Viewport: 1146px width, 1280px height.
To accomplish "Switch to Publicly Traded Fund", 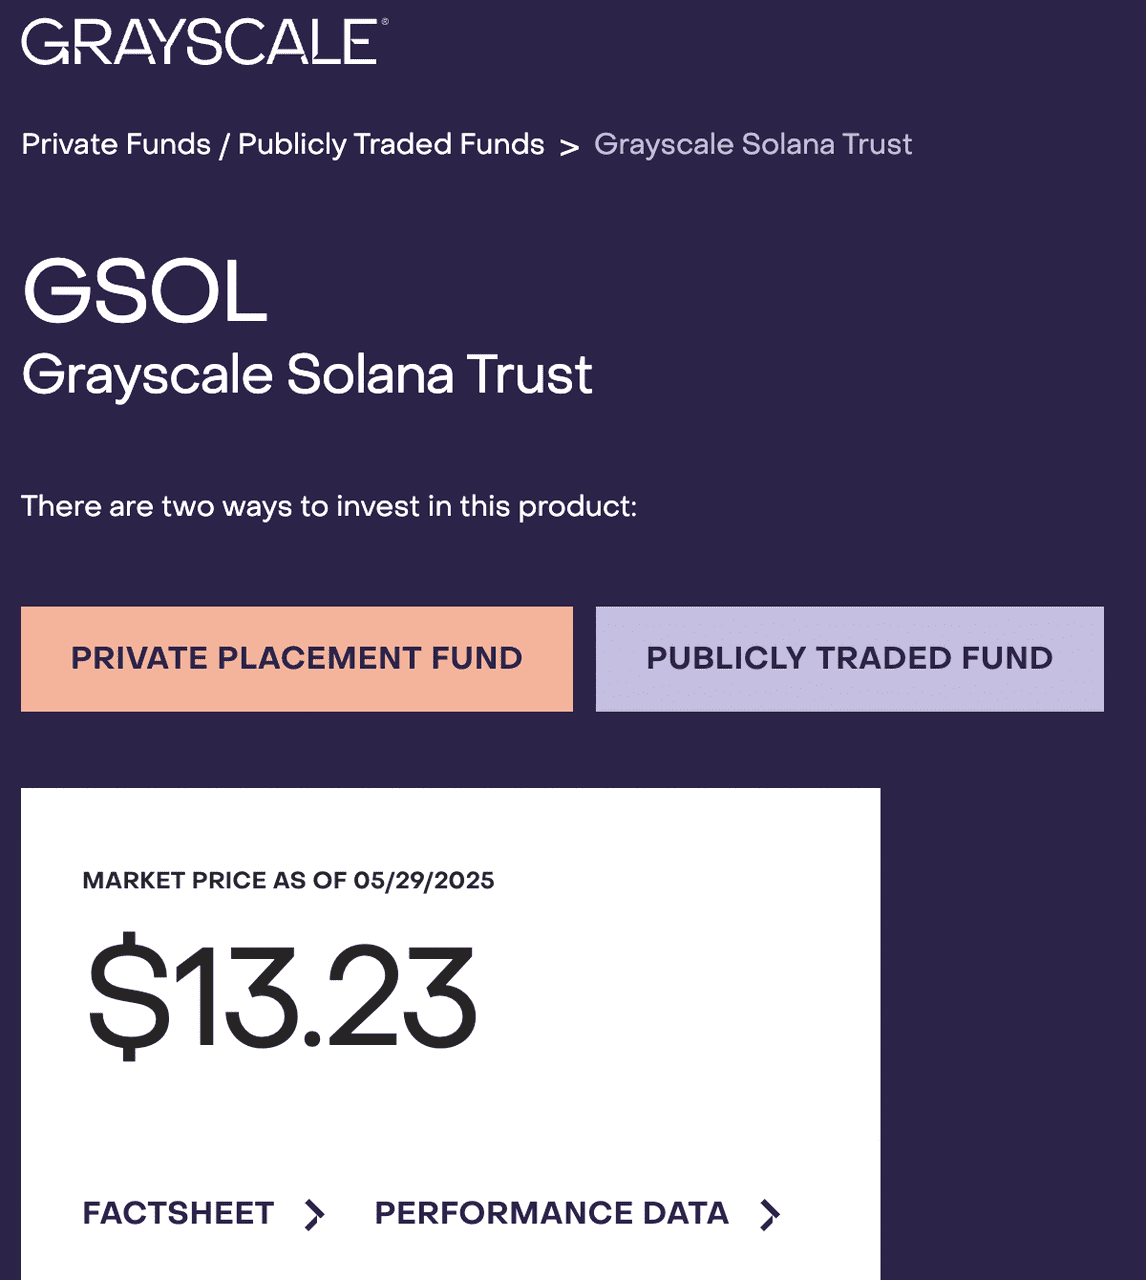I will pos(850,659).
